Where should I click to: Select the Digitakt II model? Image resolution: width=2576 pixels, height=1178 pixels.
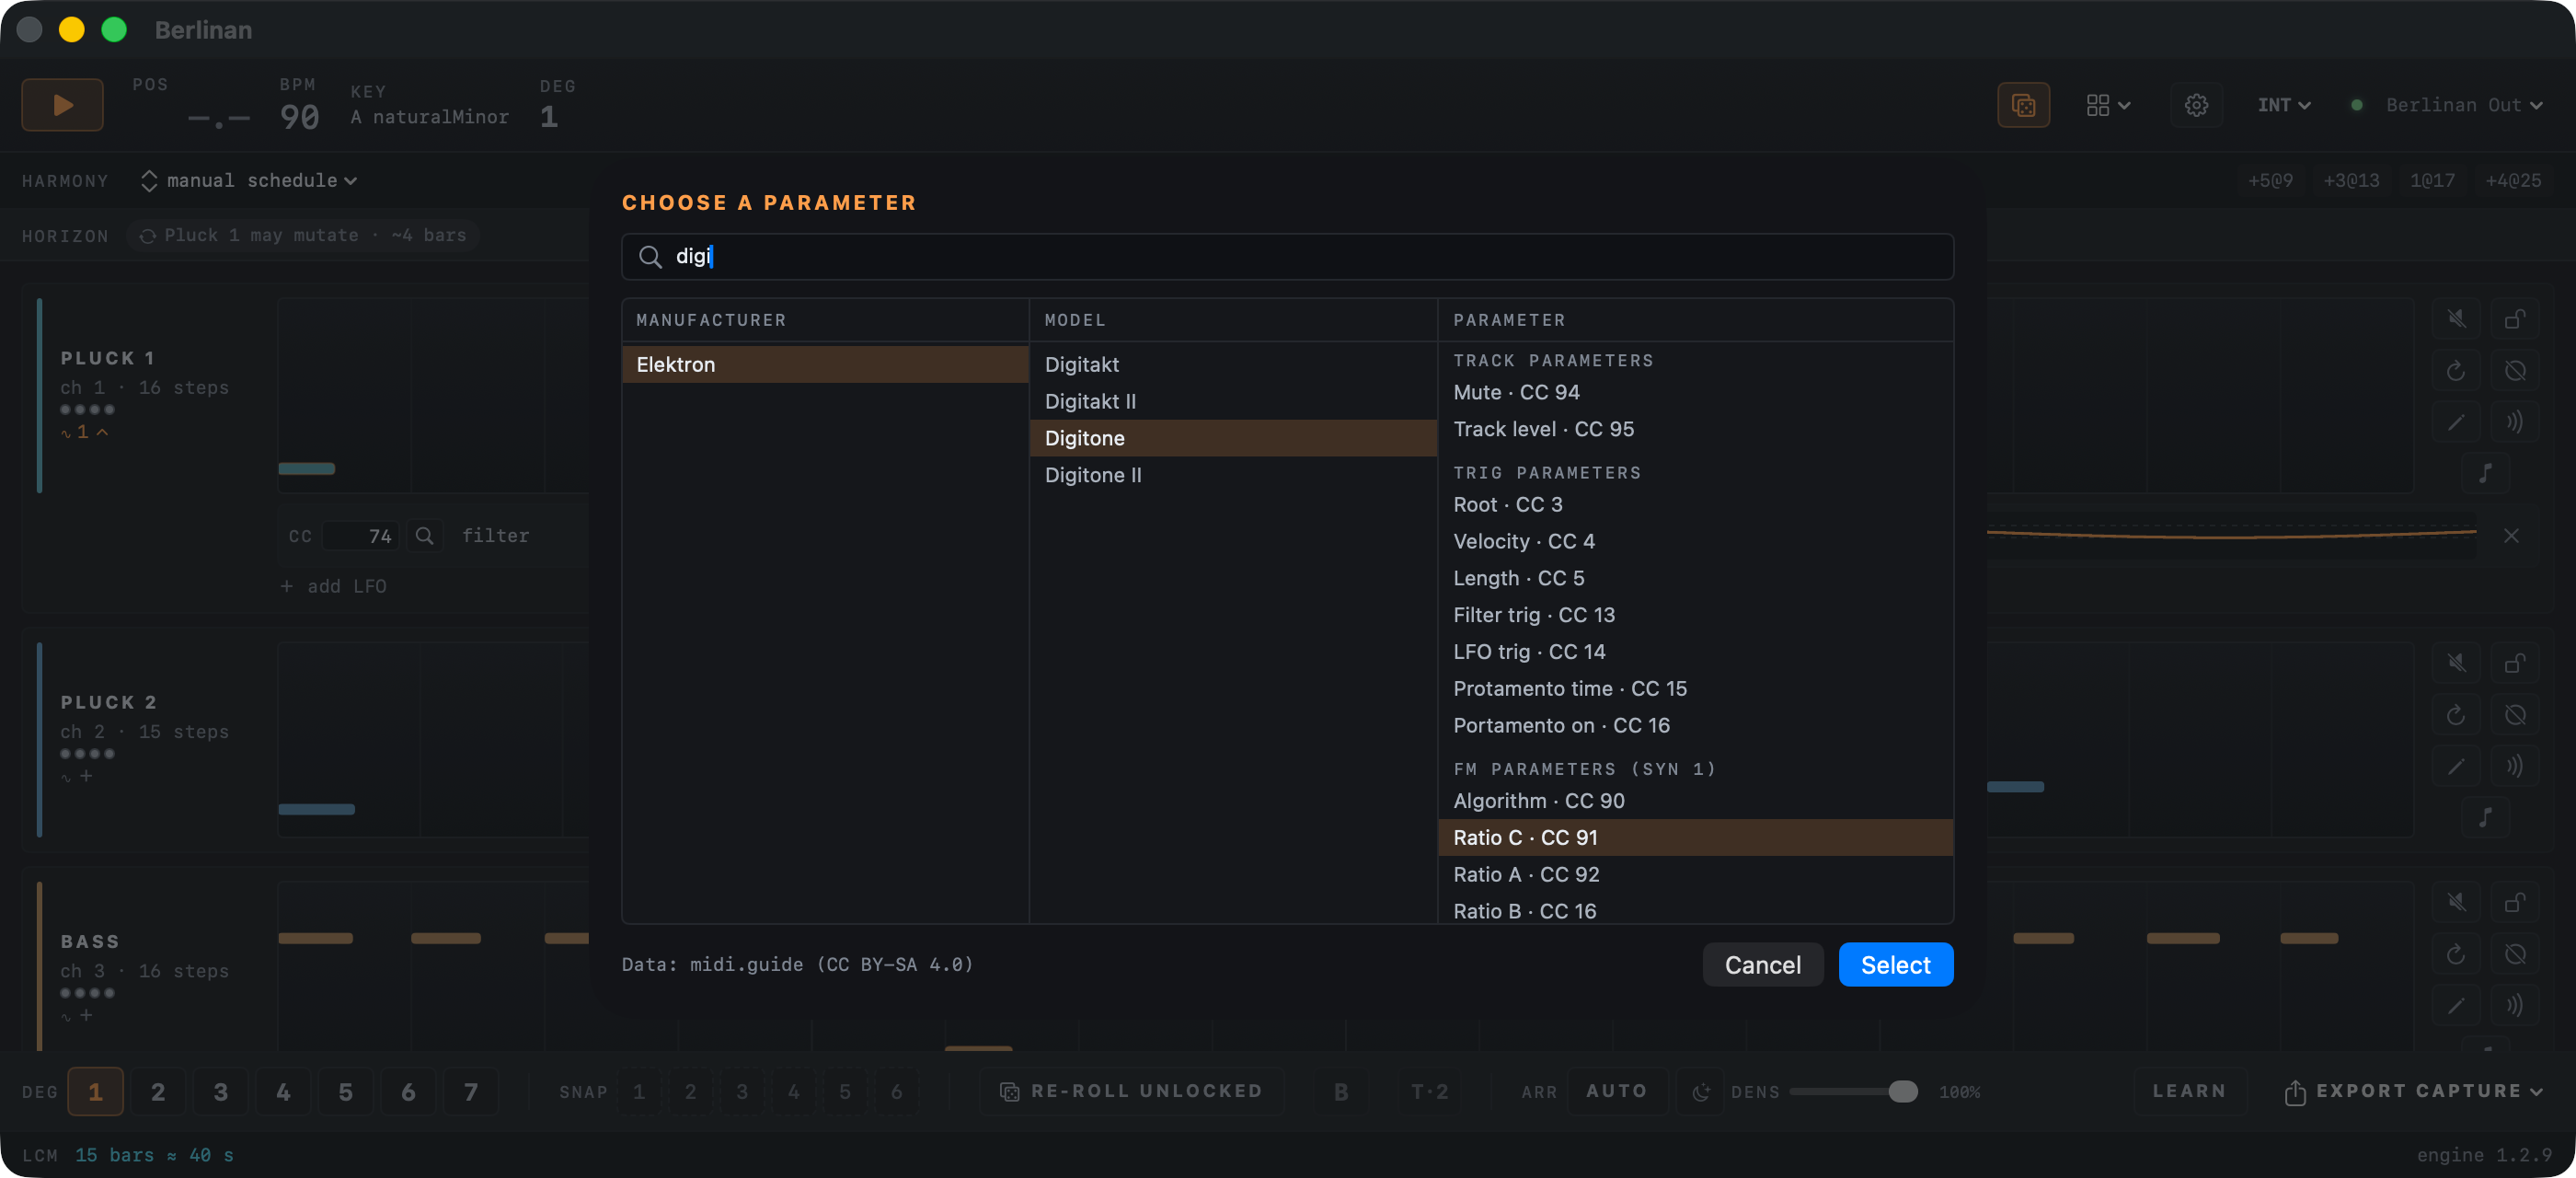(x=1232, y=401)
